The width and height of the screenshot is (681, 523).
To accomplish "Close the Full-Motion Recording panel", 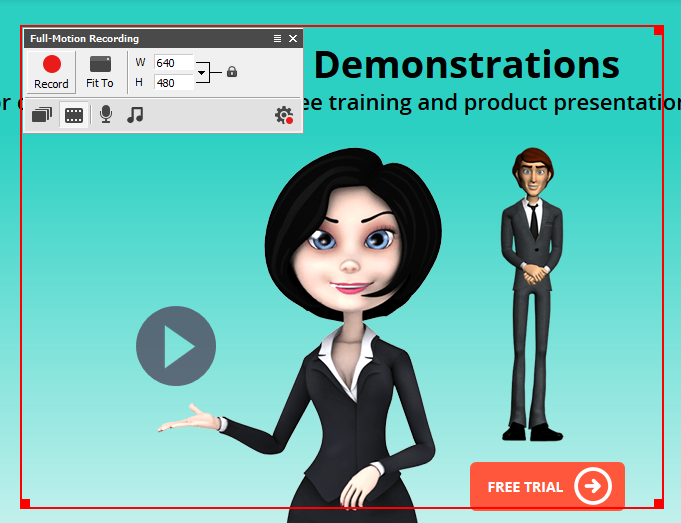I will click(x=293, y=38).
